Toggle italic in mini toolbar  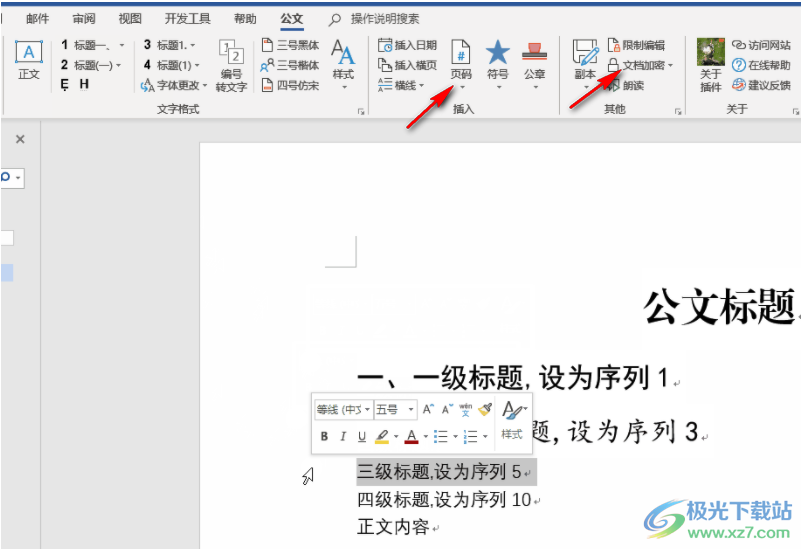pos(343,436)
